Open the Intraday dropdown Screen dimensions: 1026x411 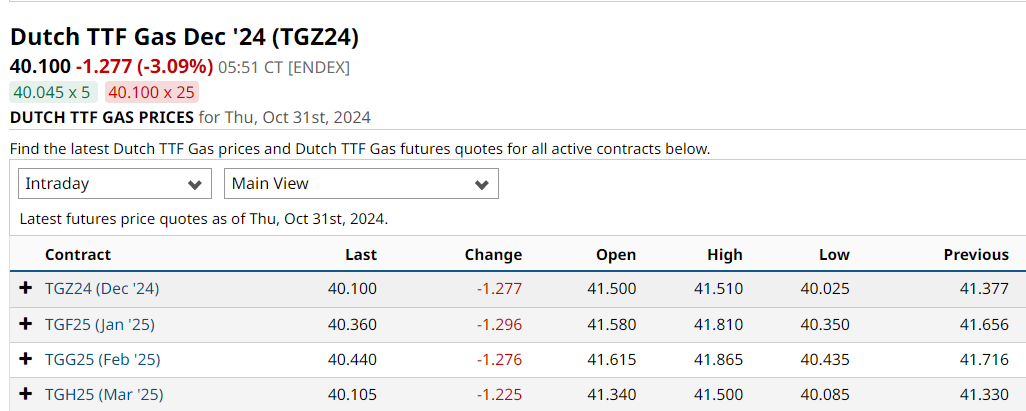pyautogui.click(x=115, y=184)
